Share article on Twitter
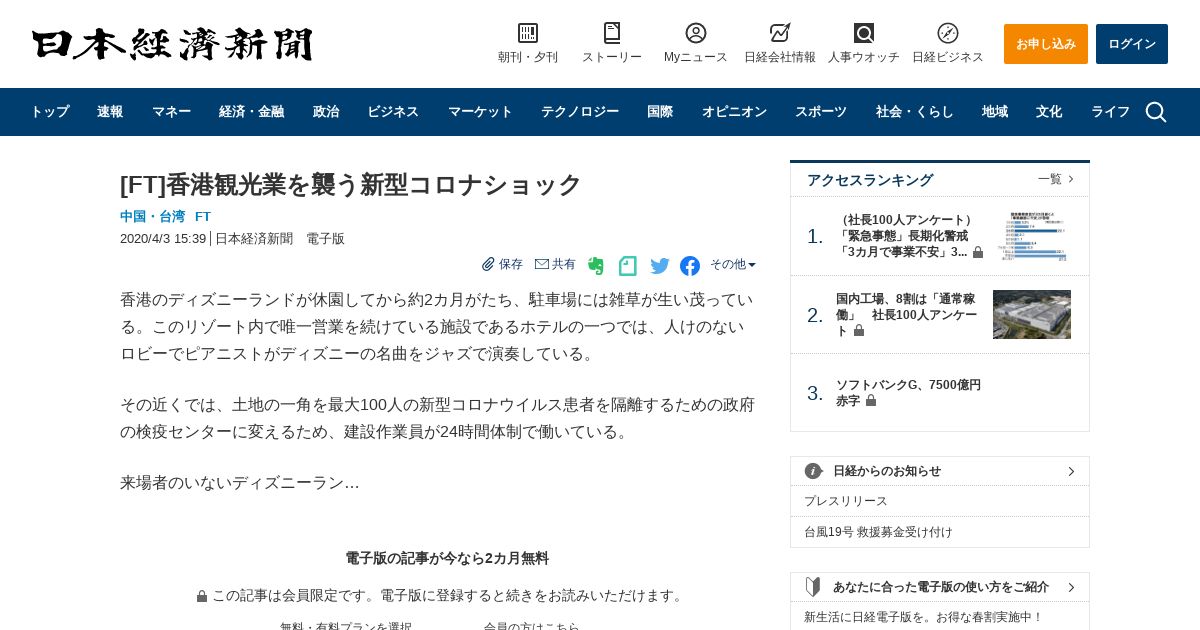 tap(660, 266)
